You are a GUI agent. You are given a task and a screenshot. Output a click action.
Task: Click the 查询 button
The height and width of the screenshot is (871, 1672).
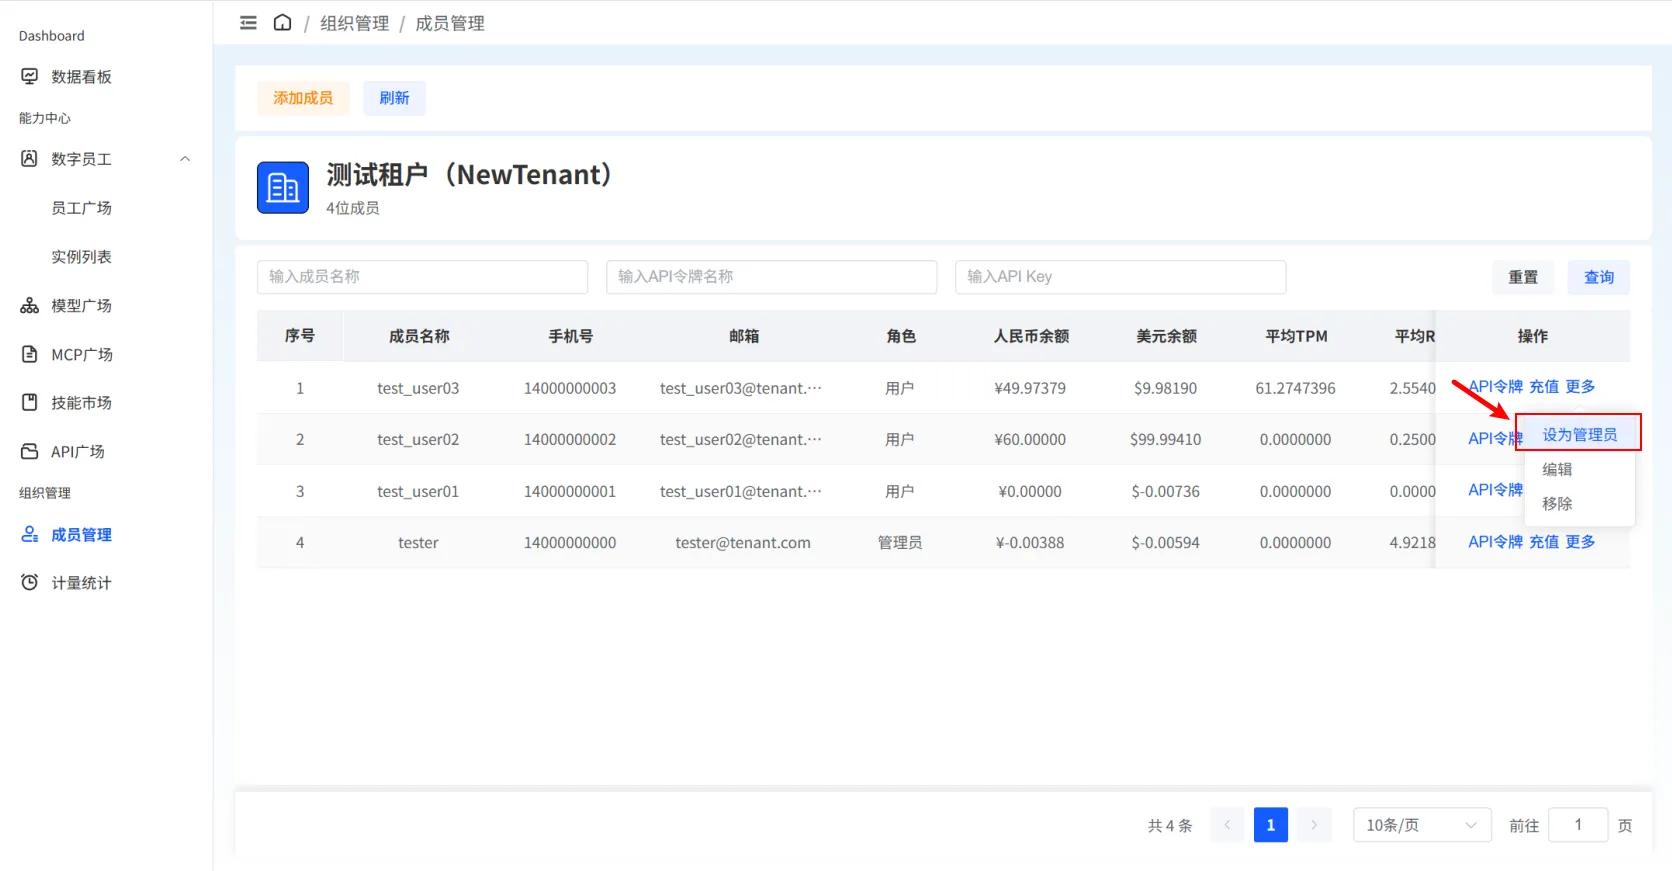pos(1599,277)
